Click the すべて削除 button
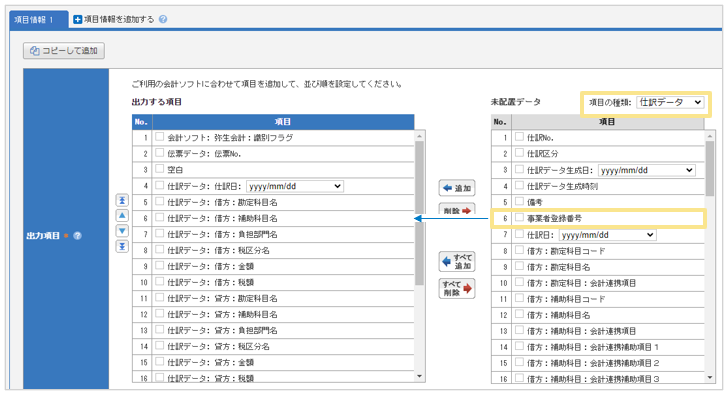This screenshot has height=395, width=728. point(457,288)
